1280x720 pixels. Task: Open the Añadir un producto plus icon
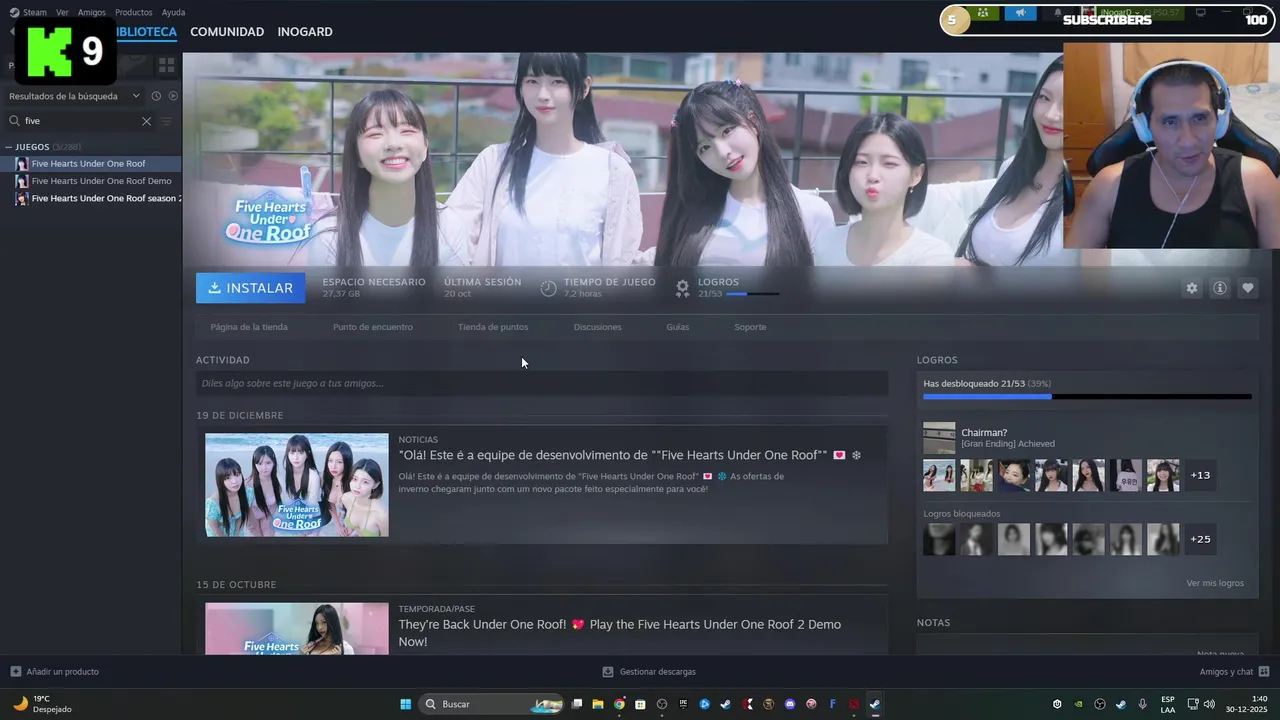(x=15, y=671)
